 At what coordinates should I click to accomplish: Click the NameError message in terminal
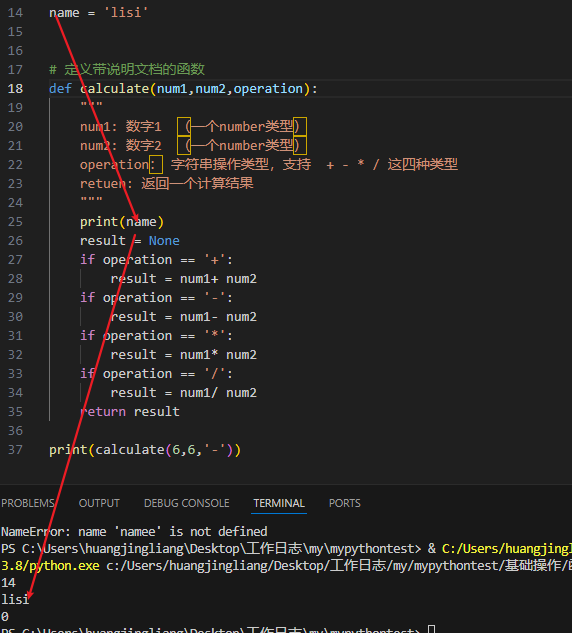134,531
